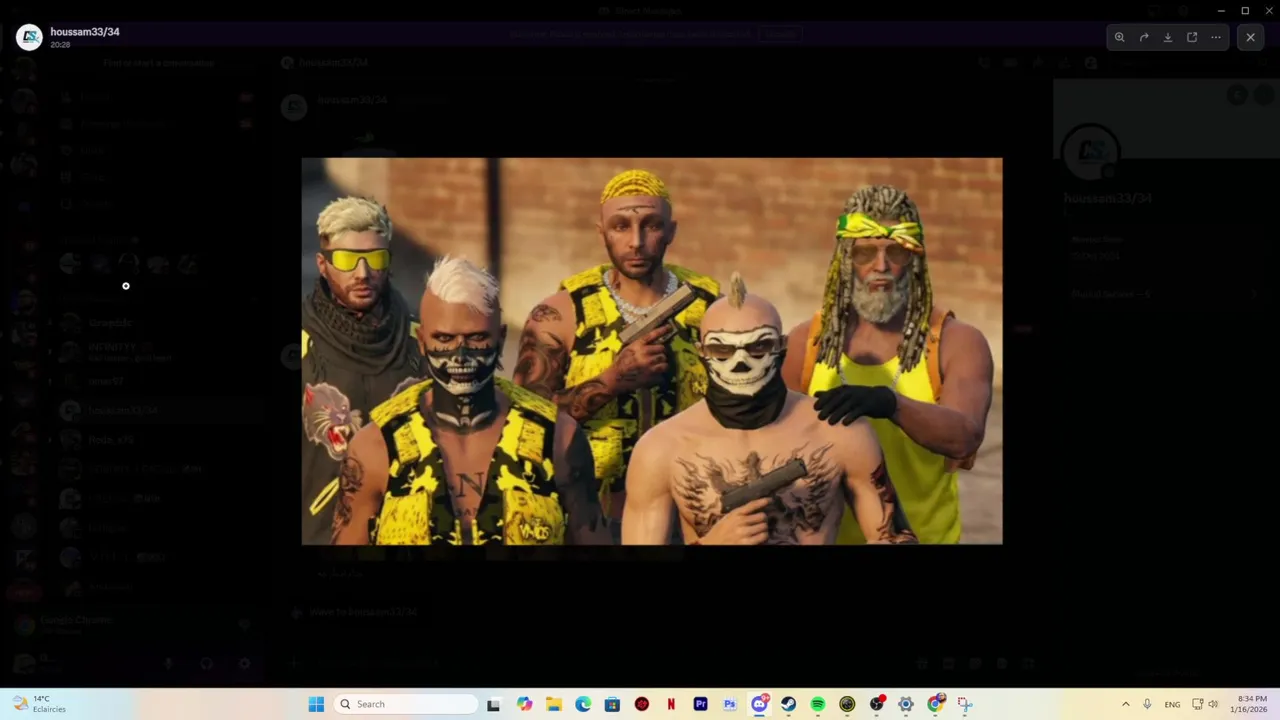Download the image with the download icon
Screen dimensions: 1280x720
pos(1168,37)
